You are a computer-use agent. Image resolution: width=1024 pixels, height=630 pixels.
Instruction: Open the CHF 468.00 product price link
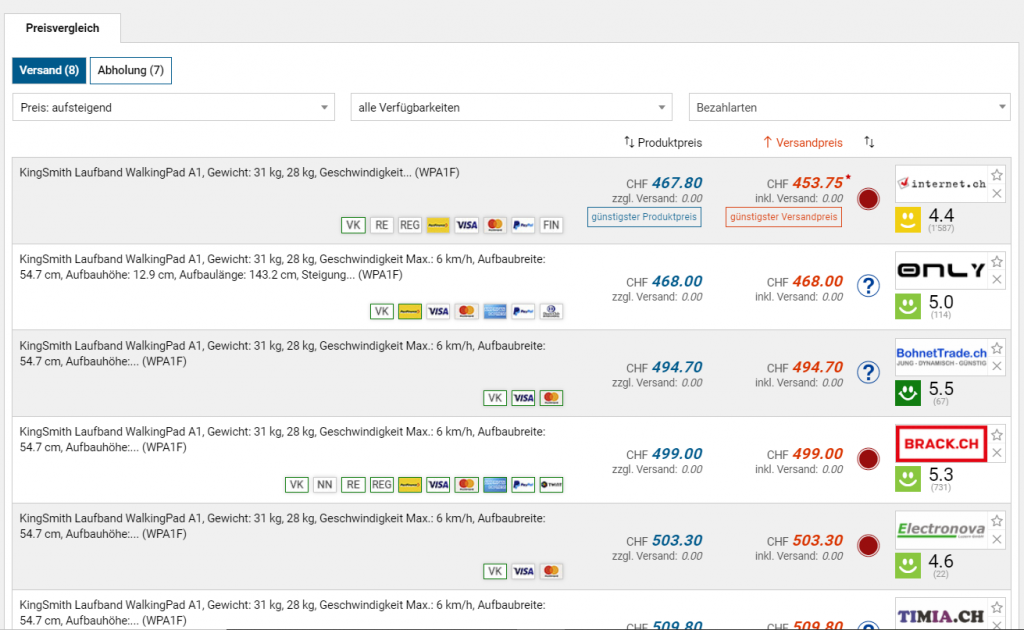click(676, 282)
